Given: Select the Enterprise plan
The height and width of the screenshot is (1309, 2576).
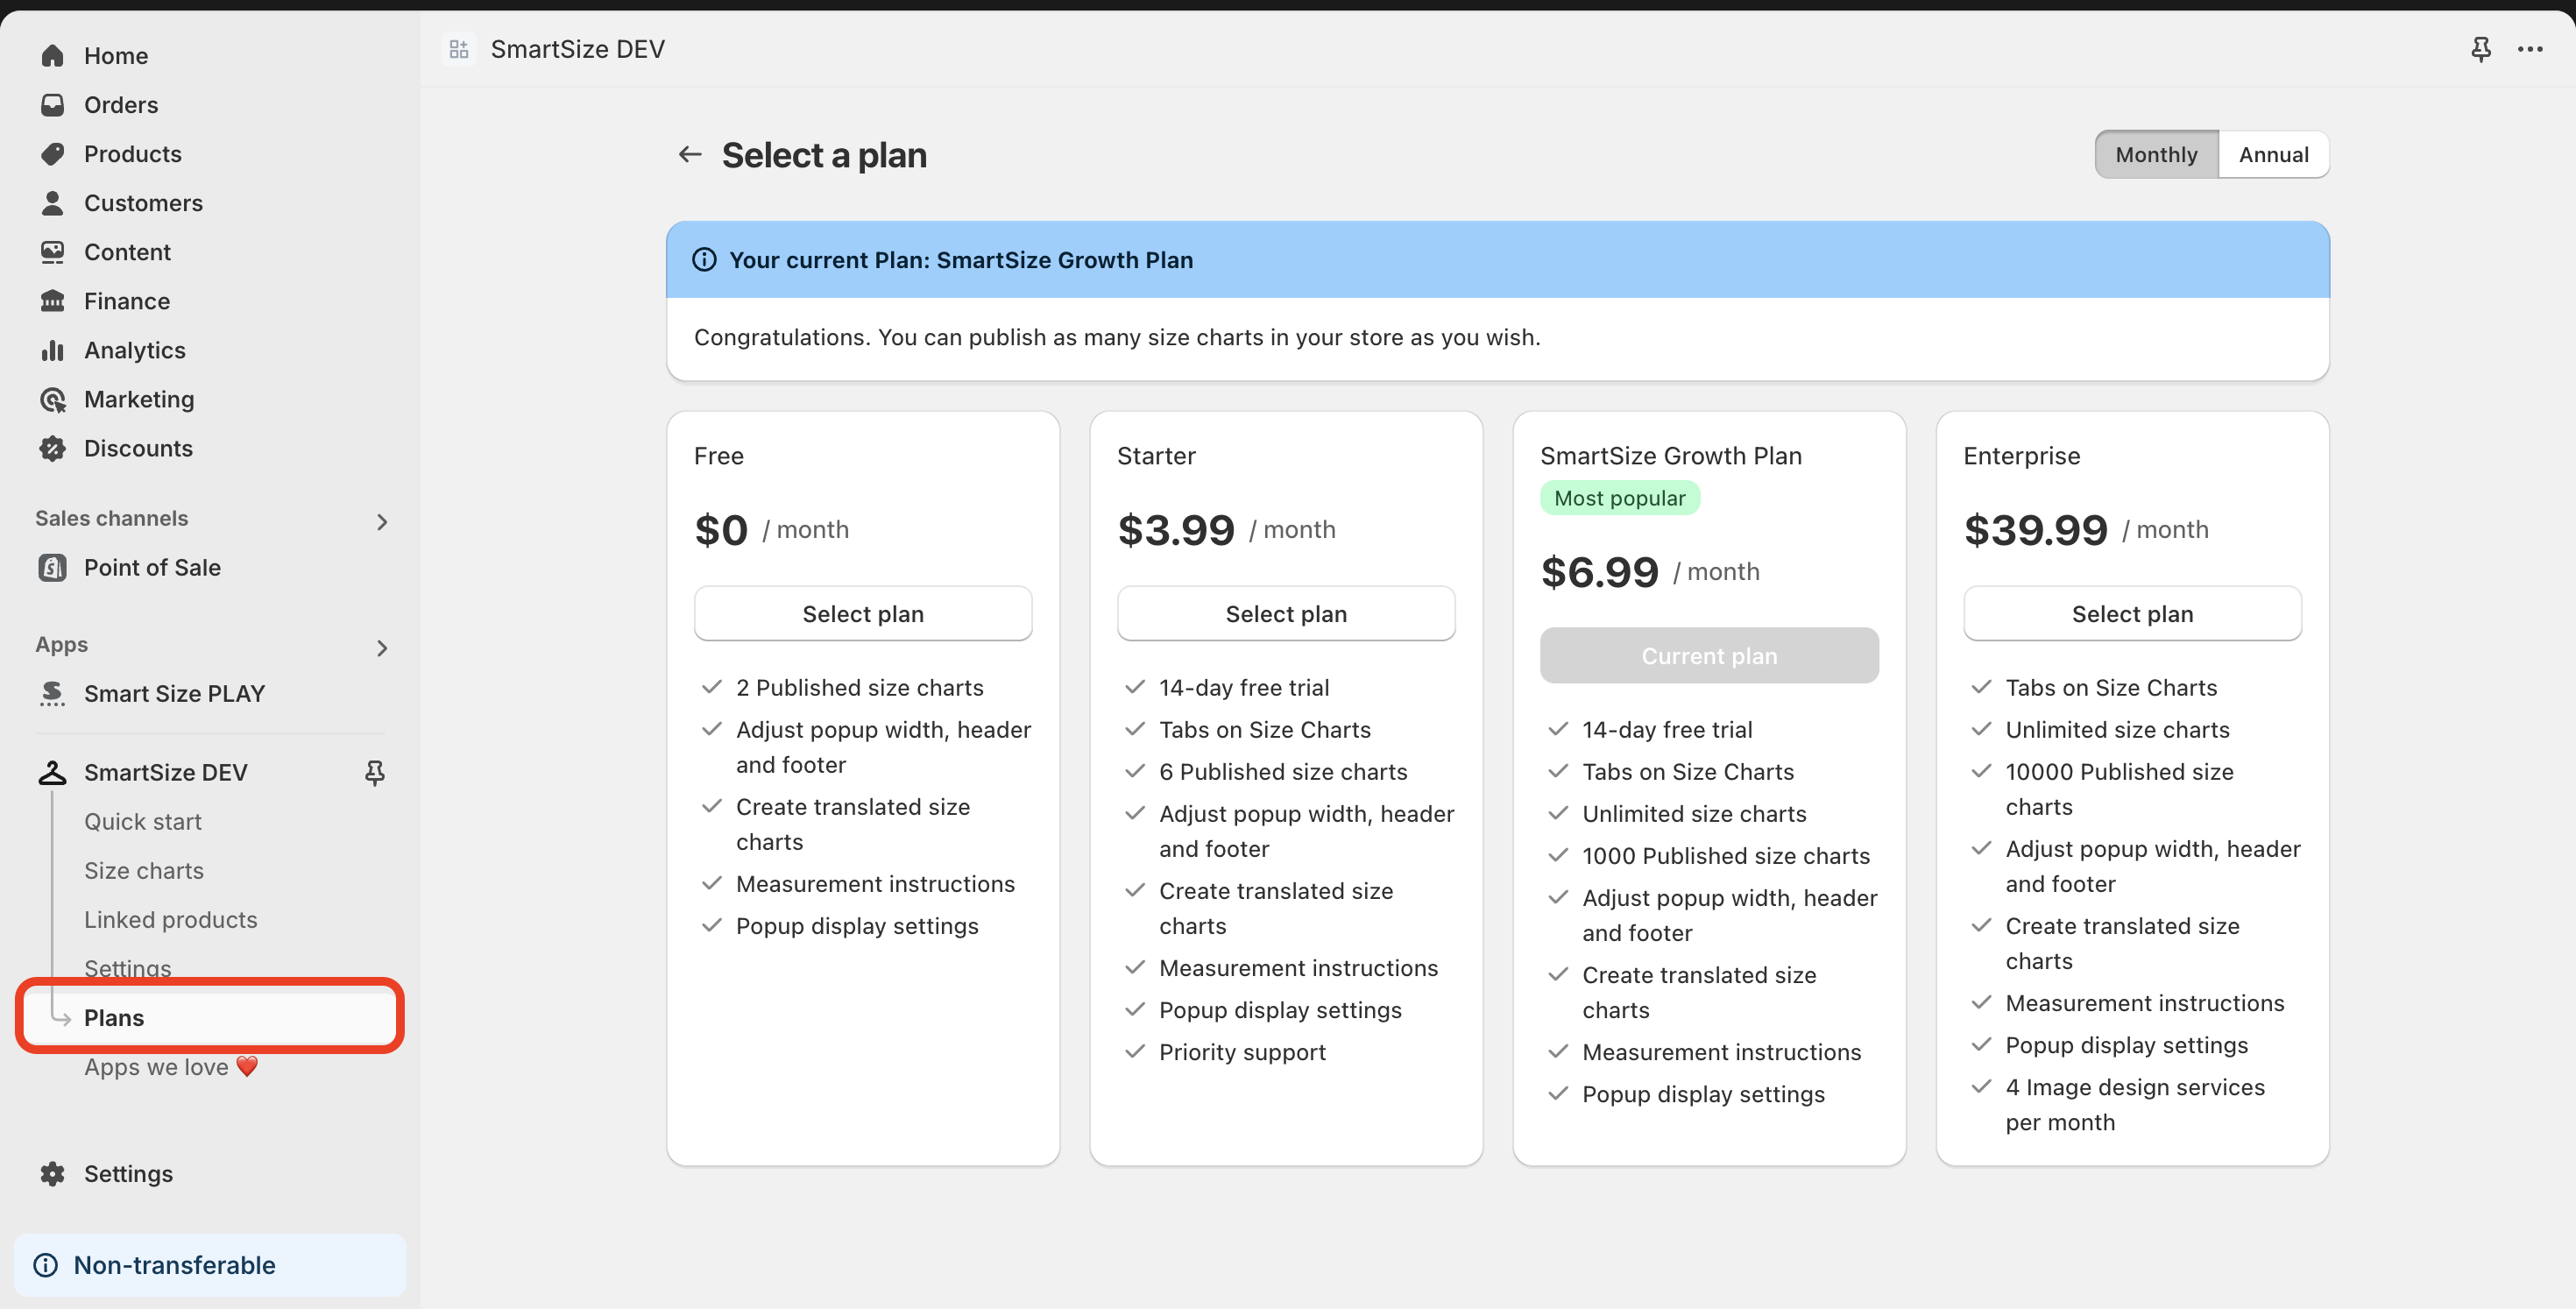Looking at the screenshot, I should [x=2132, y=613].
